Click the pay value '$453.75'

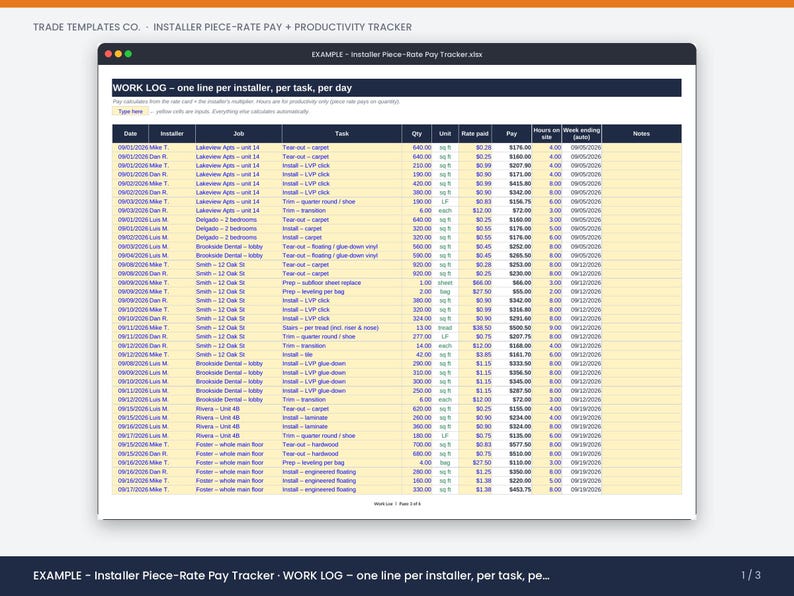click(520, 490)
